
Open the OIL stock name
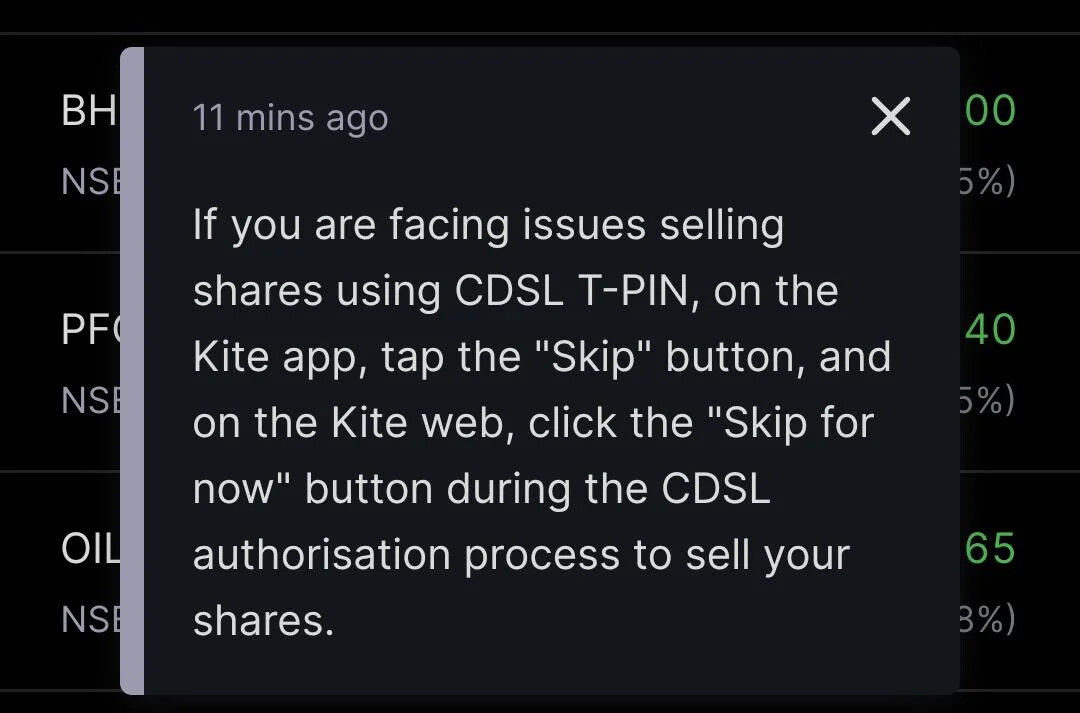90,549
